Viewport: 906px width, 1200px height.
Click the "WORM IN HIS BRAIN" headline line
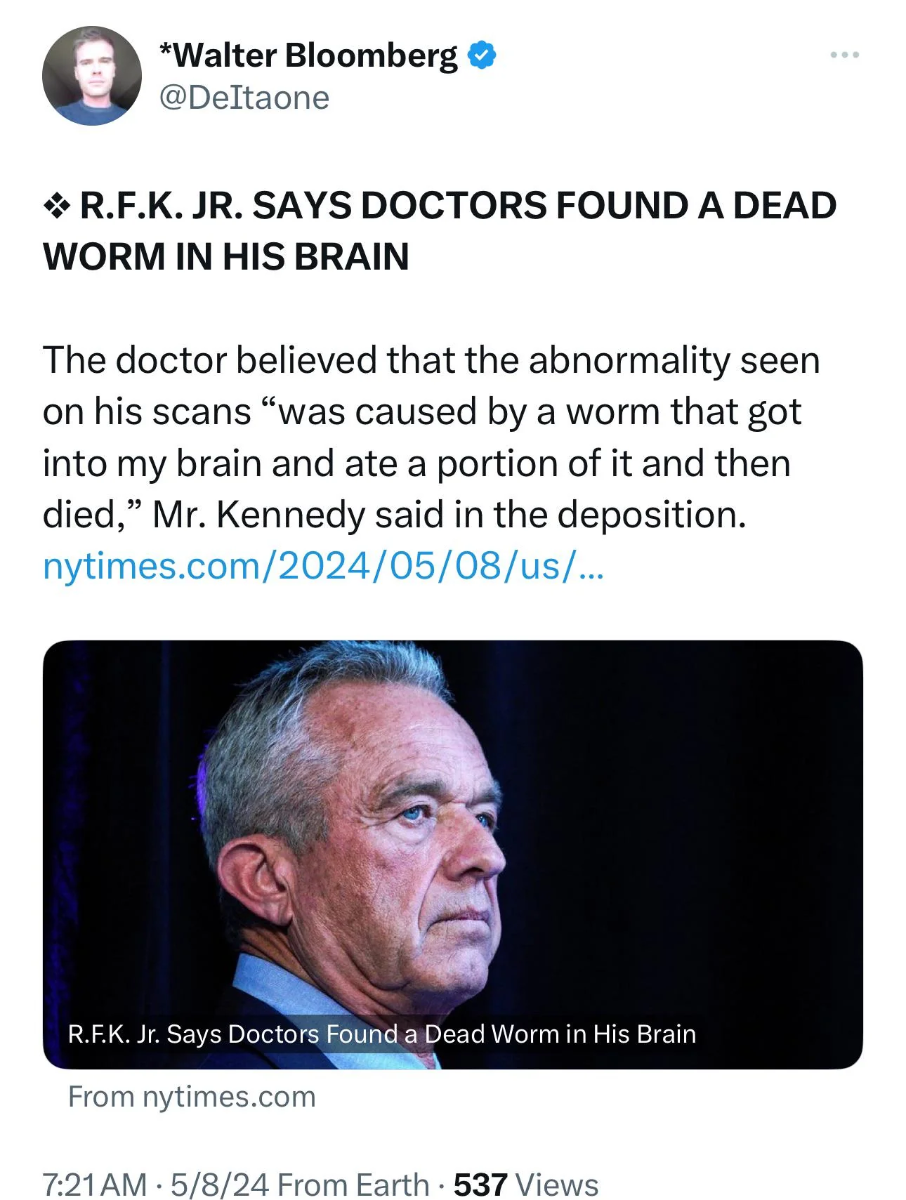pos(226,256)
